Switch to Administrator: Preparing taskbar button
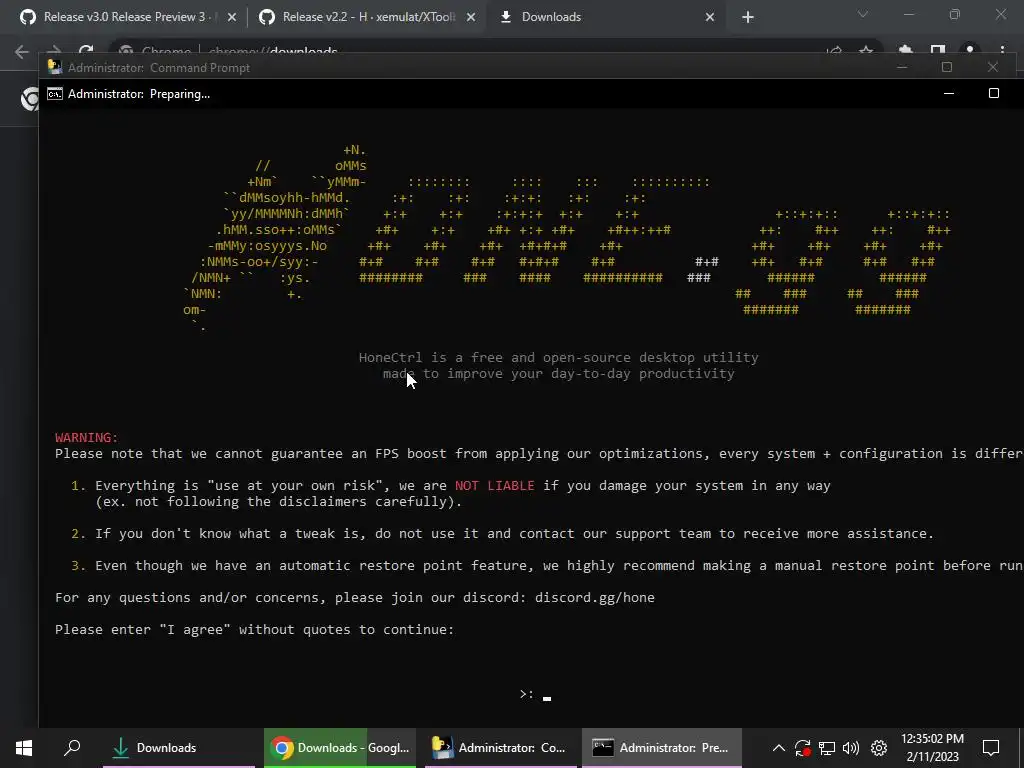This screenshot has width=1024, height=768. coord(662,748)
